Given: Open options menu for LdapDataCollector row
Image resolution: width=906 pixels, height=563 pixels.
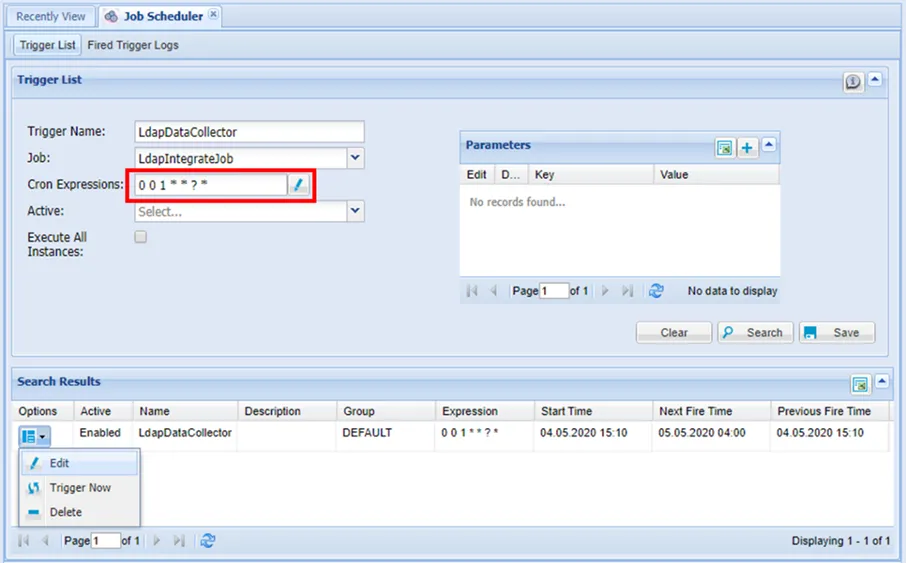Looking at the screenshot, I should pyautogui.click(x=34, y=436).
